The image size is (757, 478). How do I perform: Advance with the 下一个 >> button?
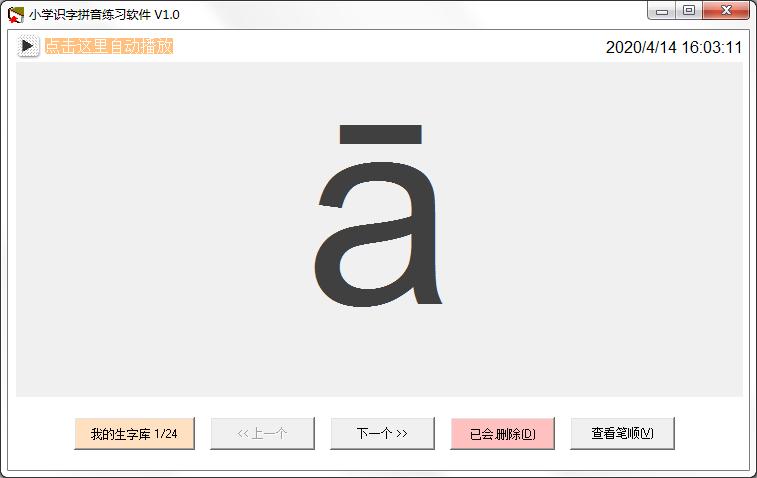click(382, 434)
